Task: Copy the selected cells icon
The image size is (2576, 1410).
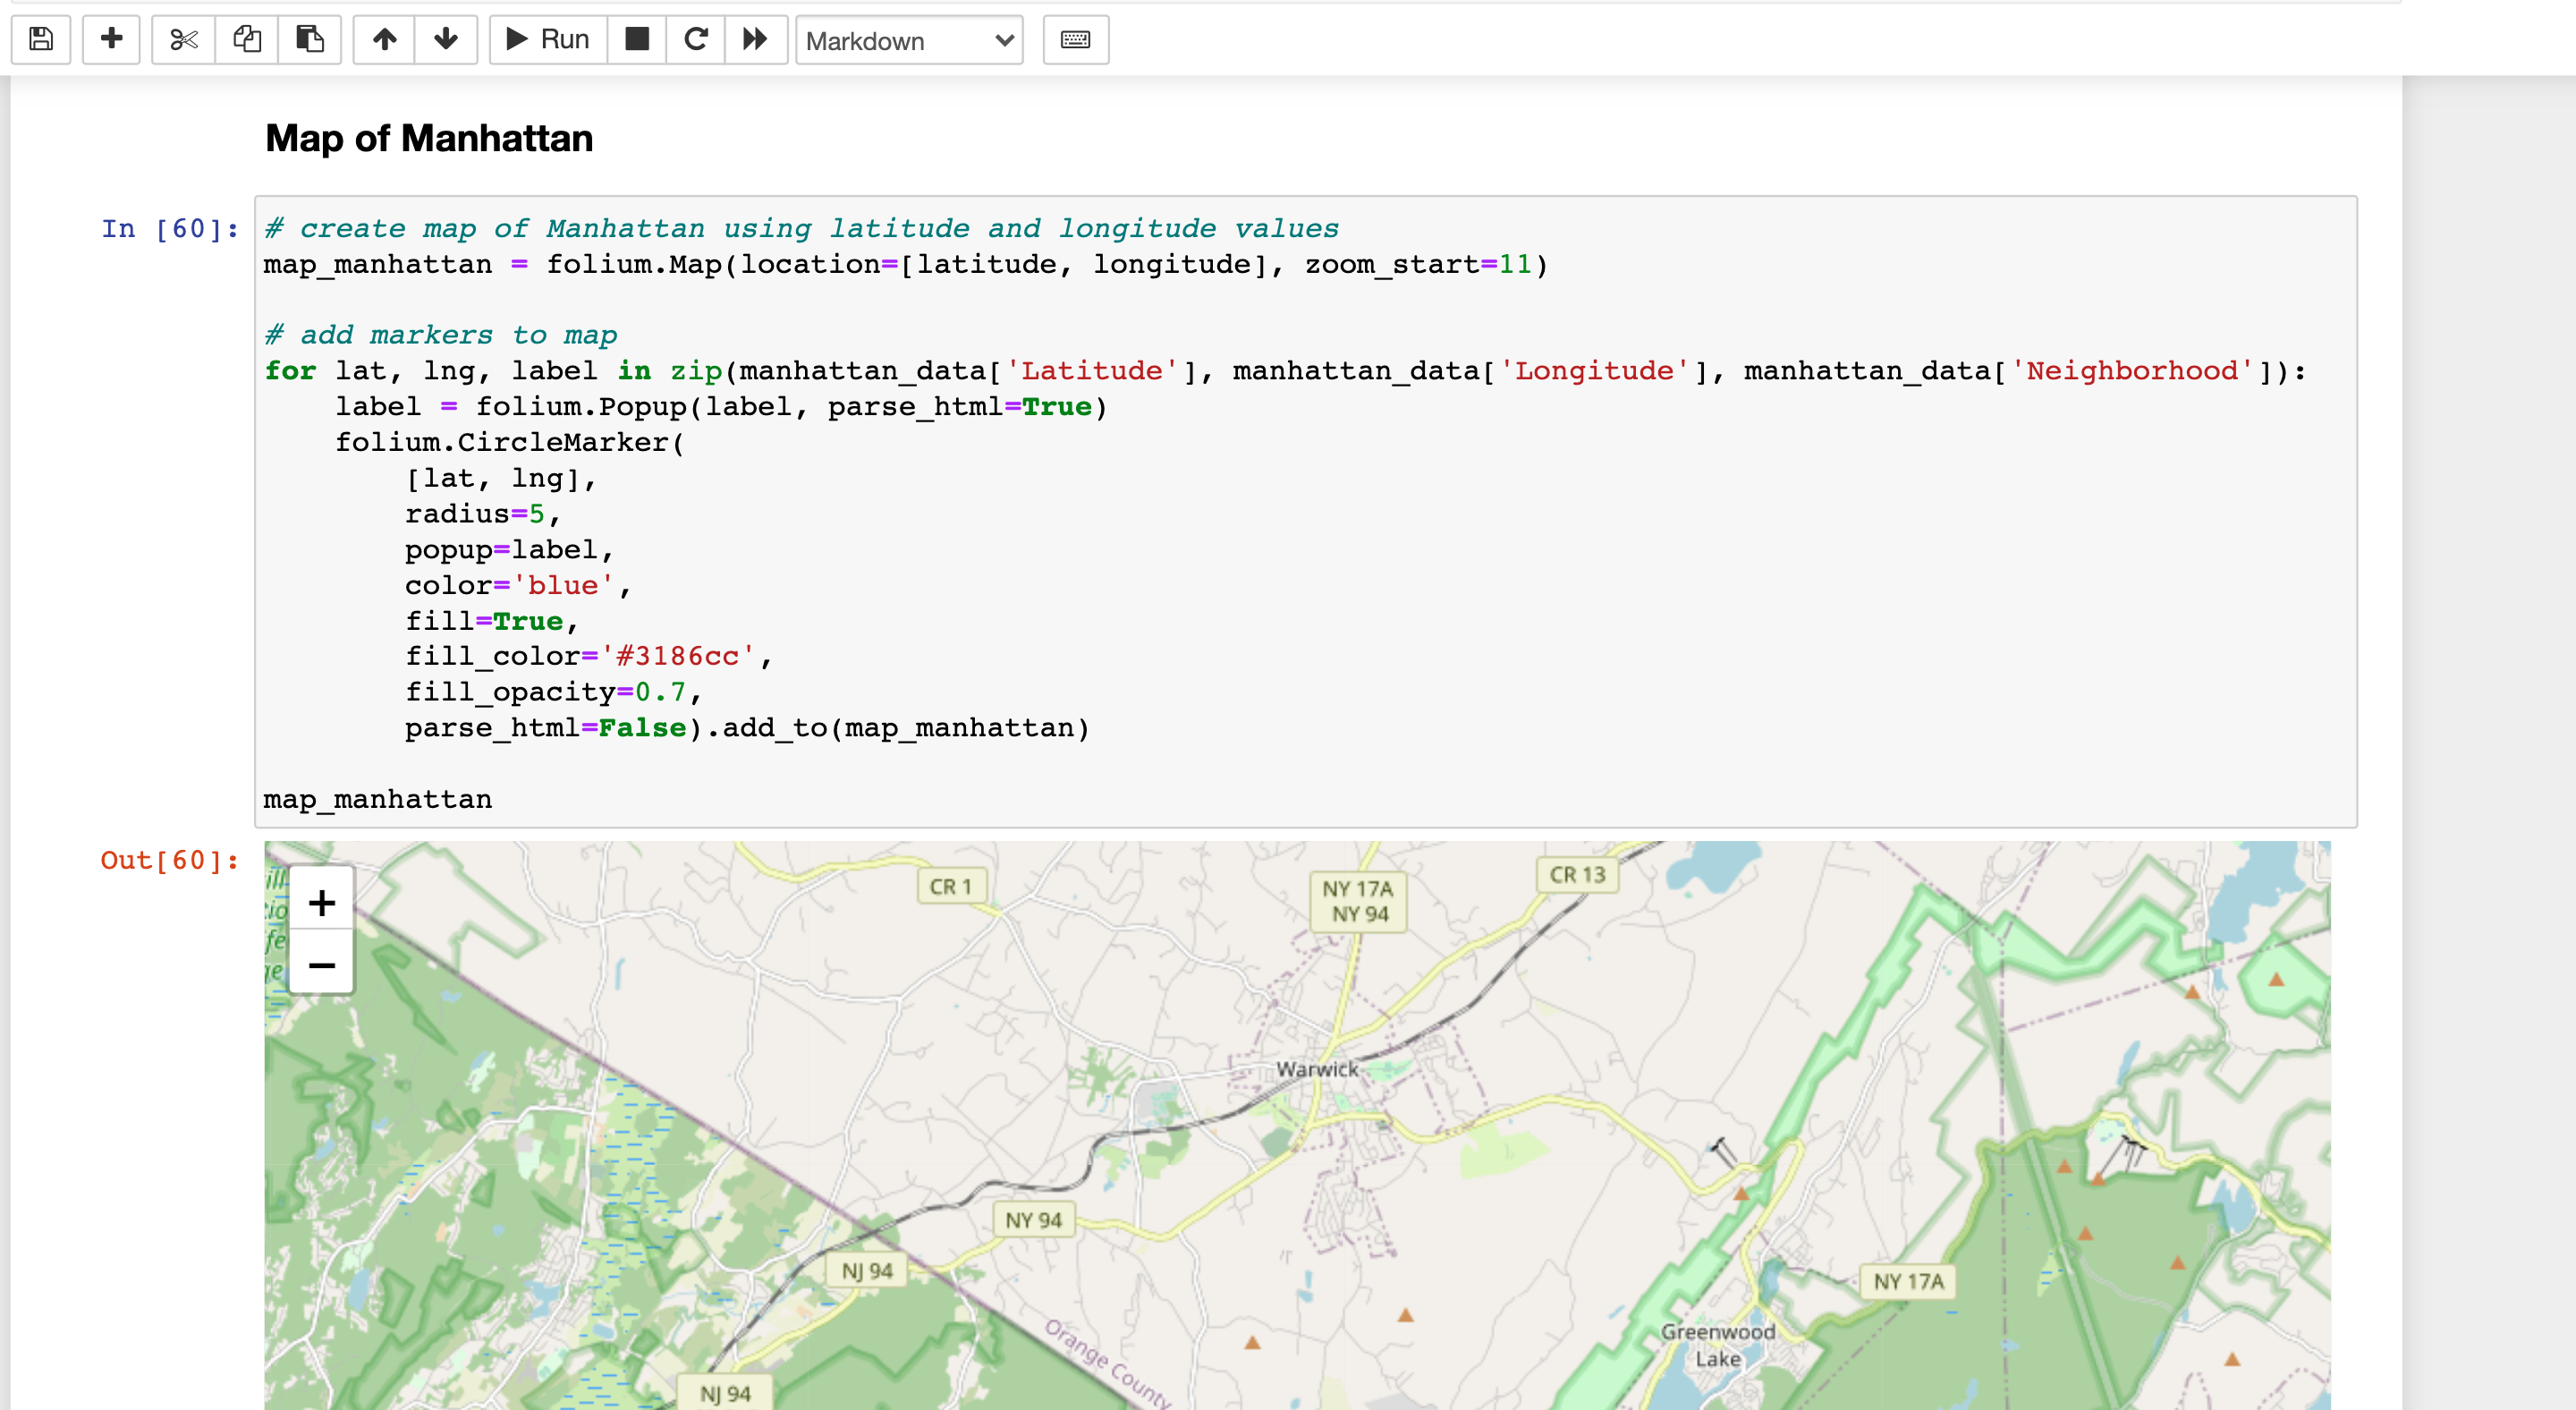Action: [247, 40]
